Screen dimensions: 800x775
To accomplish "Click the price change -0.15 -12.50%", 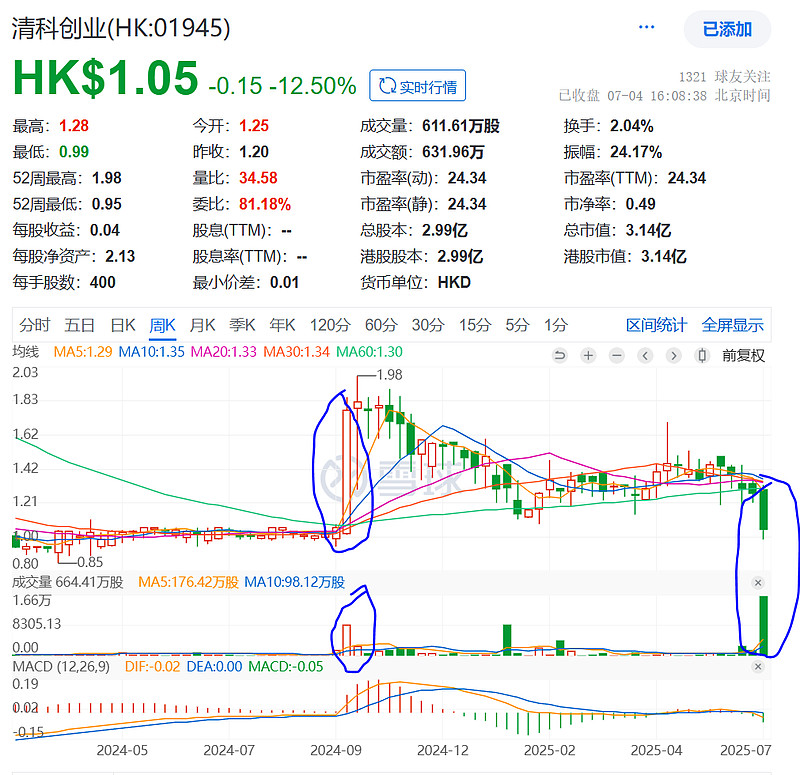I will pyautogui.click(x=282, y=86).
